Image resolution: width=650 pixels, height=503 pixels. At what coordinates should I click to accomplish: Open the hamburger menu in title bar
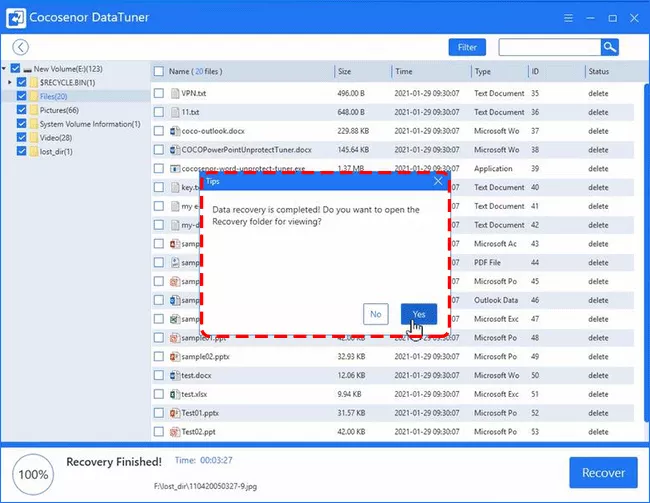click(568, 18)
